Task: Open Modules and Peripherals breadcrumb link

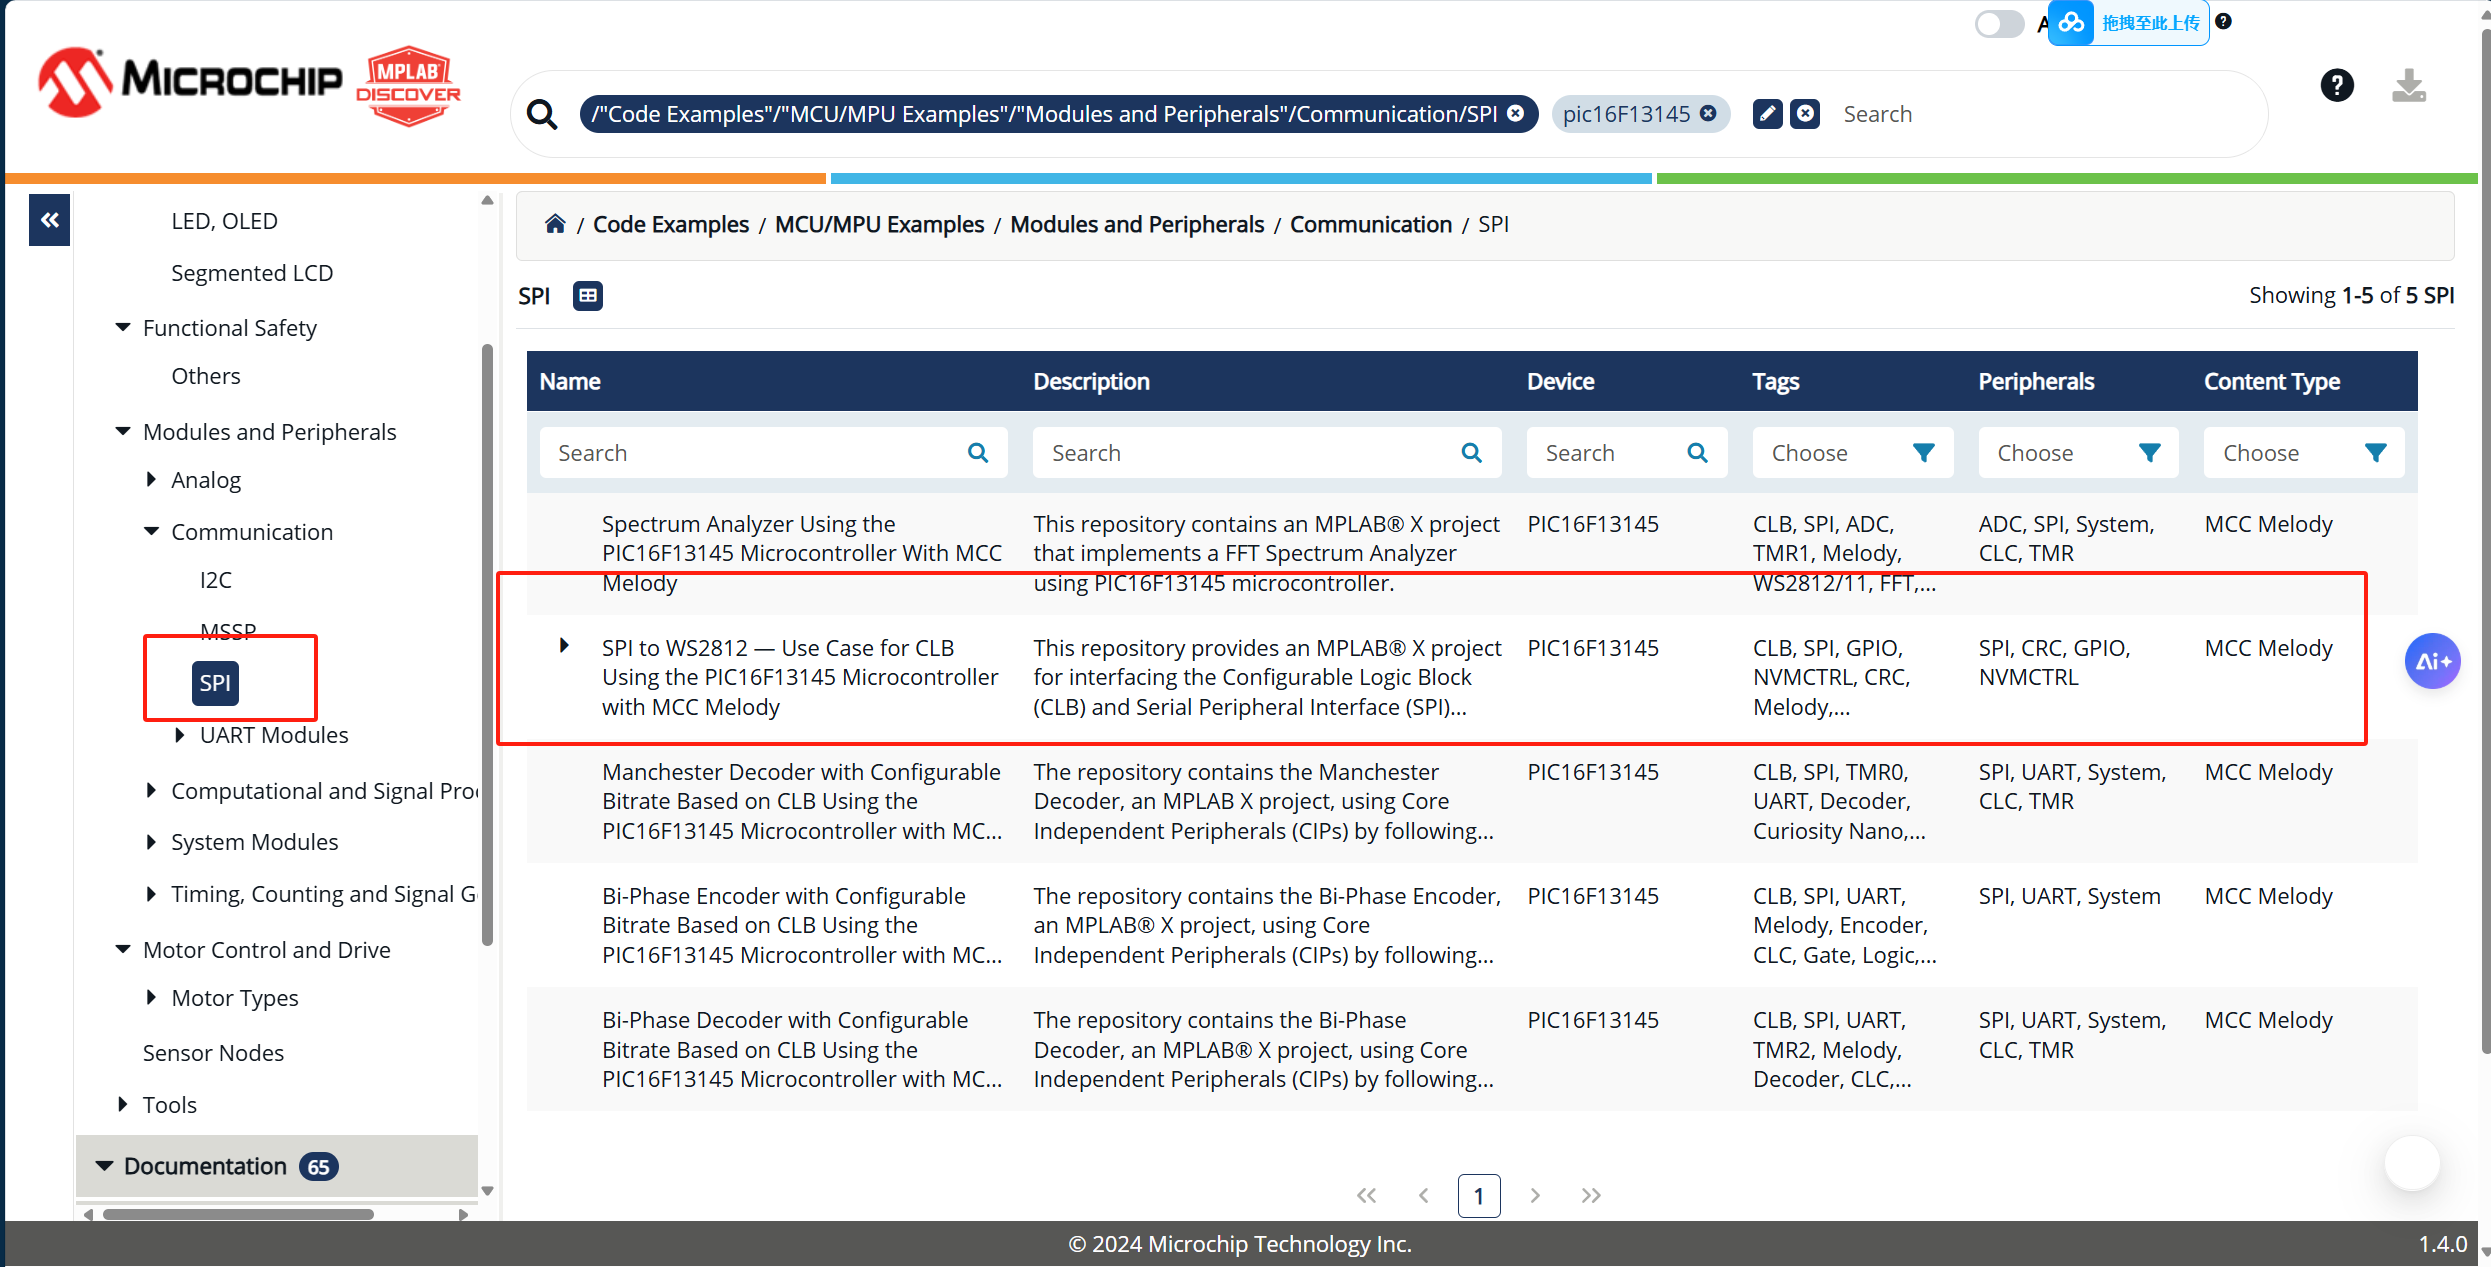Action: (x=1137, y=224)
